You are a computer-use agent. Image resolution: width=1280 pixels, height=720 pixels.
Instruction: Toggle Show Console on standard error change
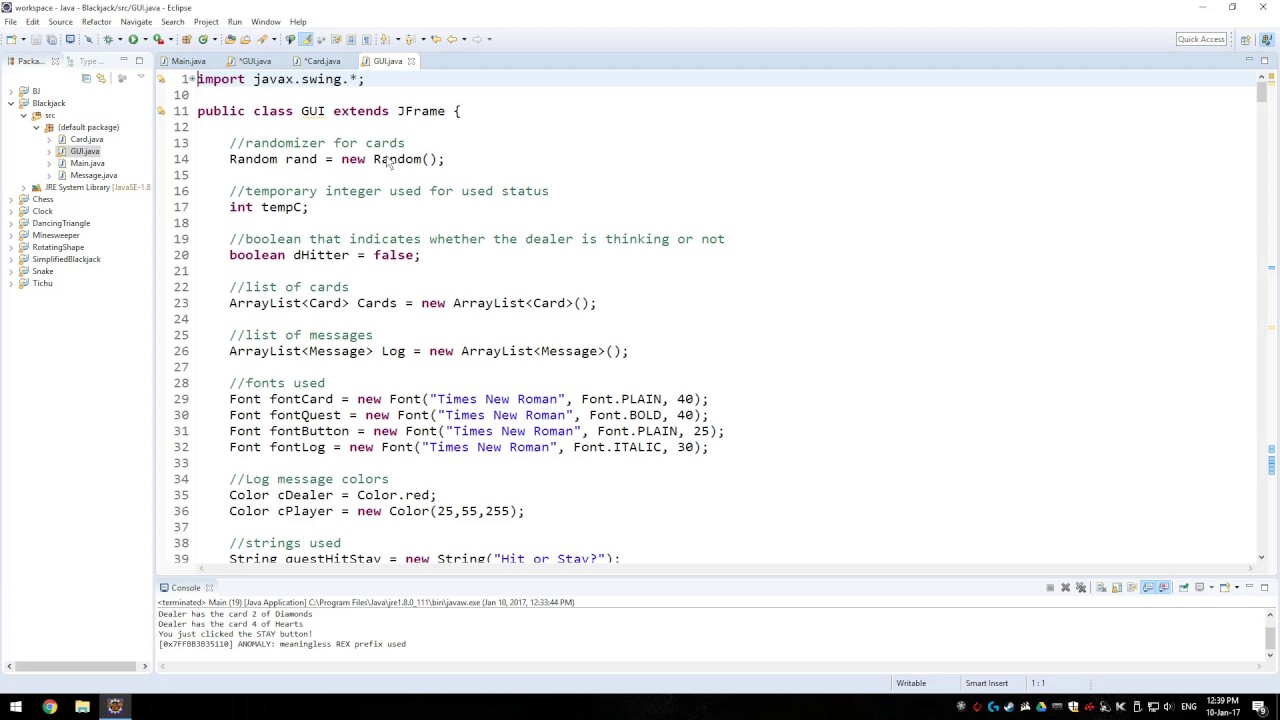click(1164, 587)
